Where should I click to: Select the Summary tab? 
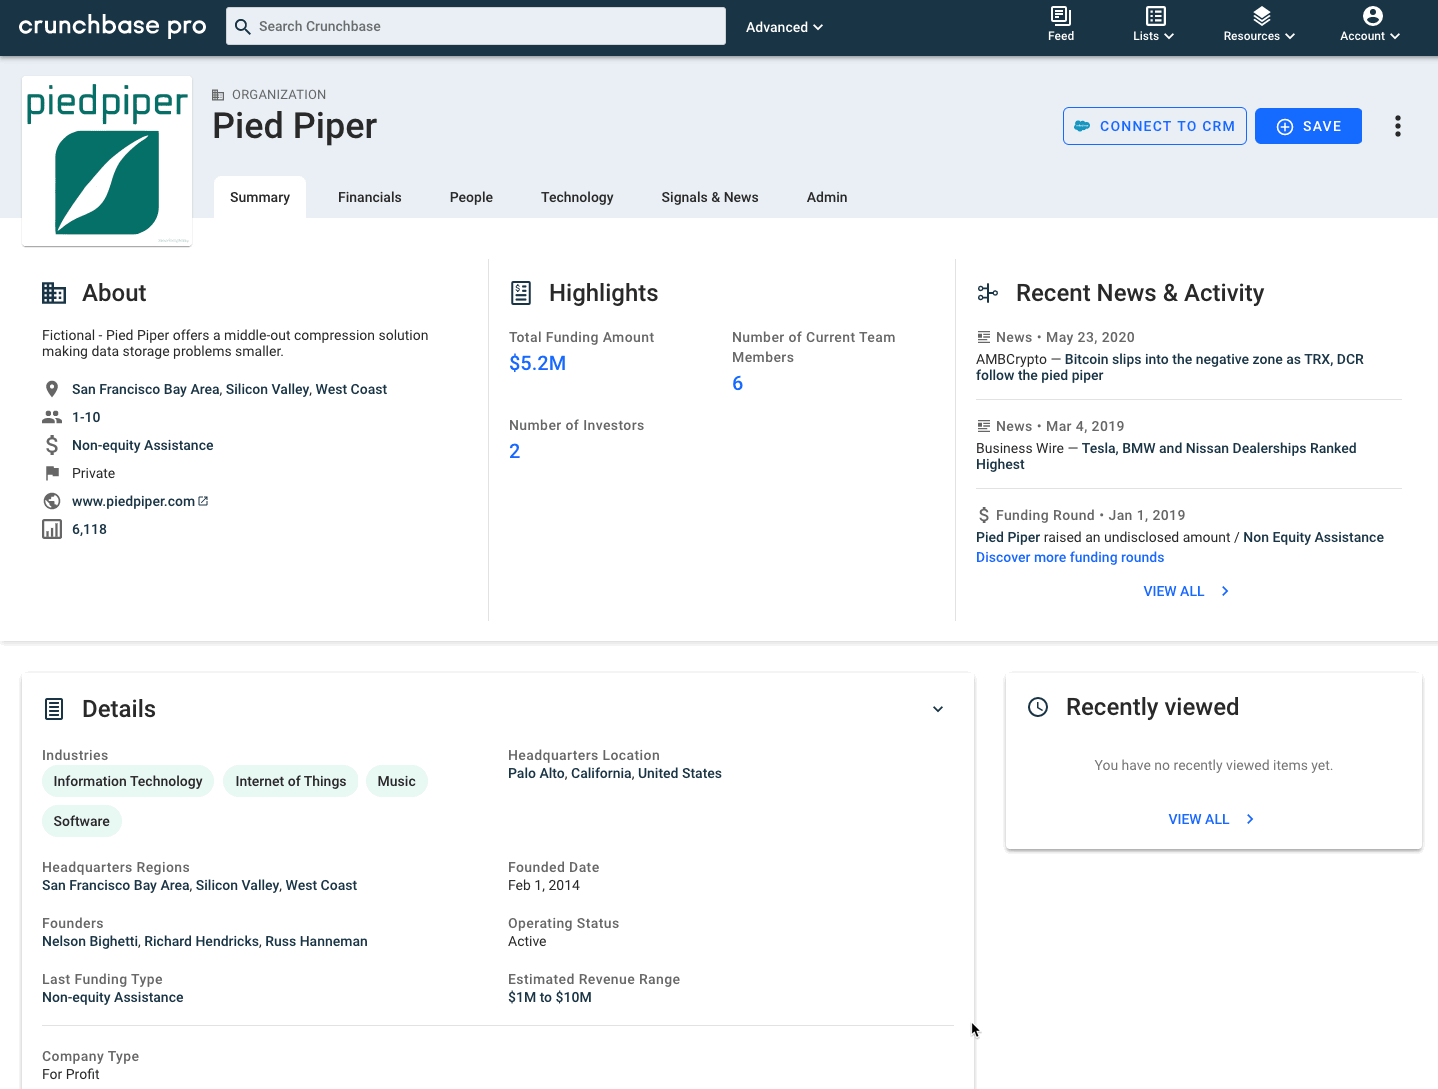click(x=260, y=197)
